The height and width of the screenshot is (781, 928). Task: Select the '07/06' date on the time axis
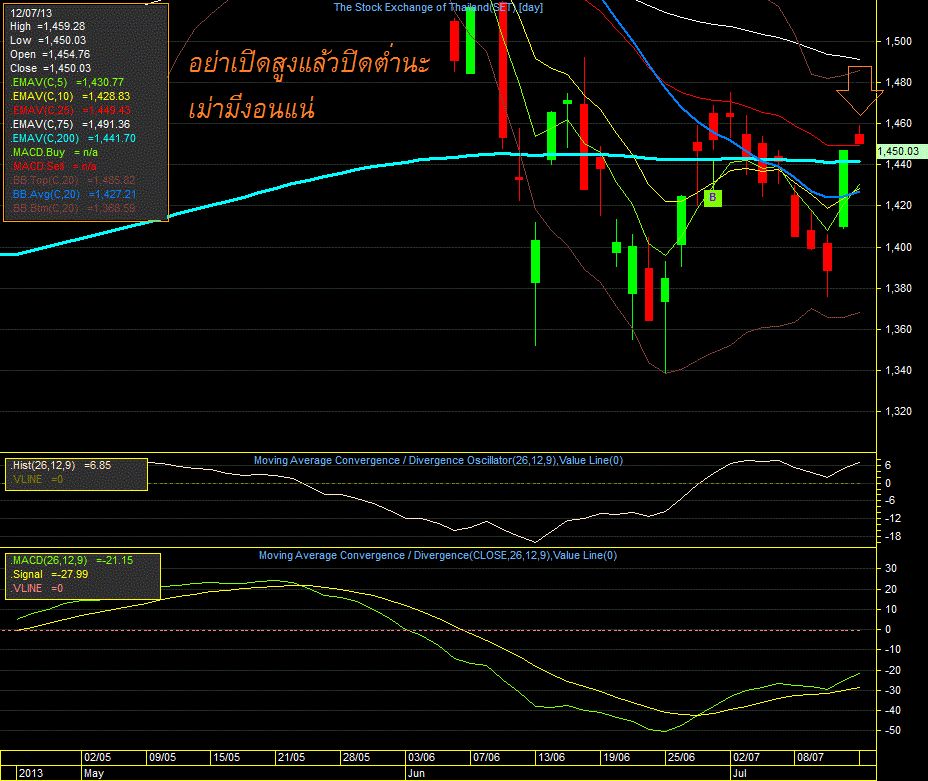click(486, 757)
